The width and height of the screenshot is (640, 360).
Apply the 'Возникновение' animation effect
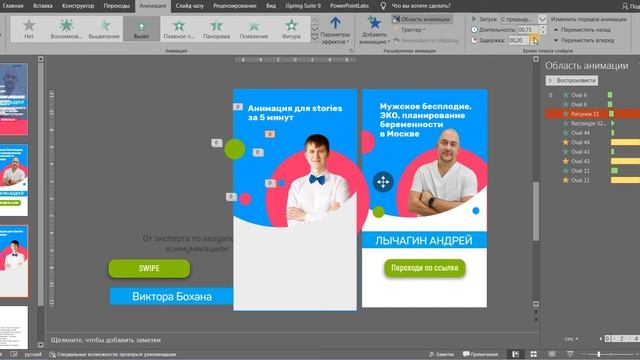point(66,29)
